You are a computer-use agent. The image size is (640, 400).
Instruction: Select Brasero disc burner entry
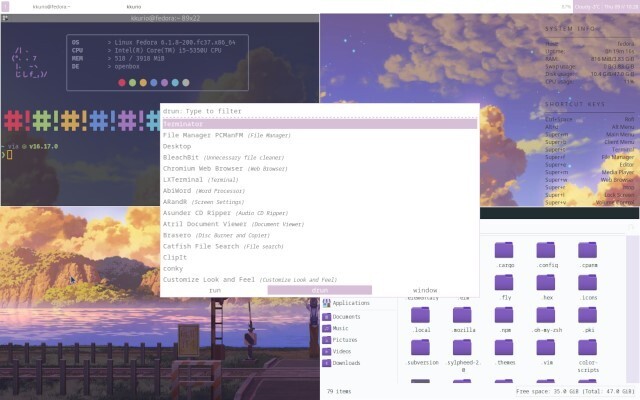320,235
